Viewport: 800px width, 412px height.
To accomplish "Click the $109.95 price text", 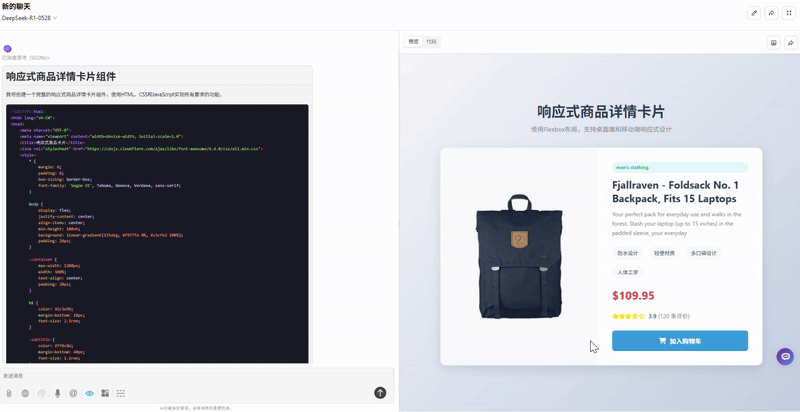I will coord(633,295).
